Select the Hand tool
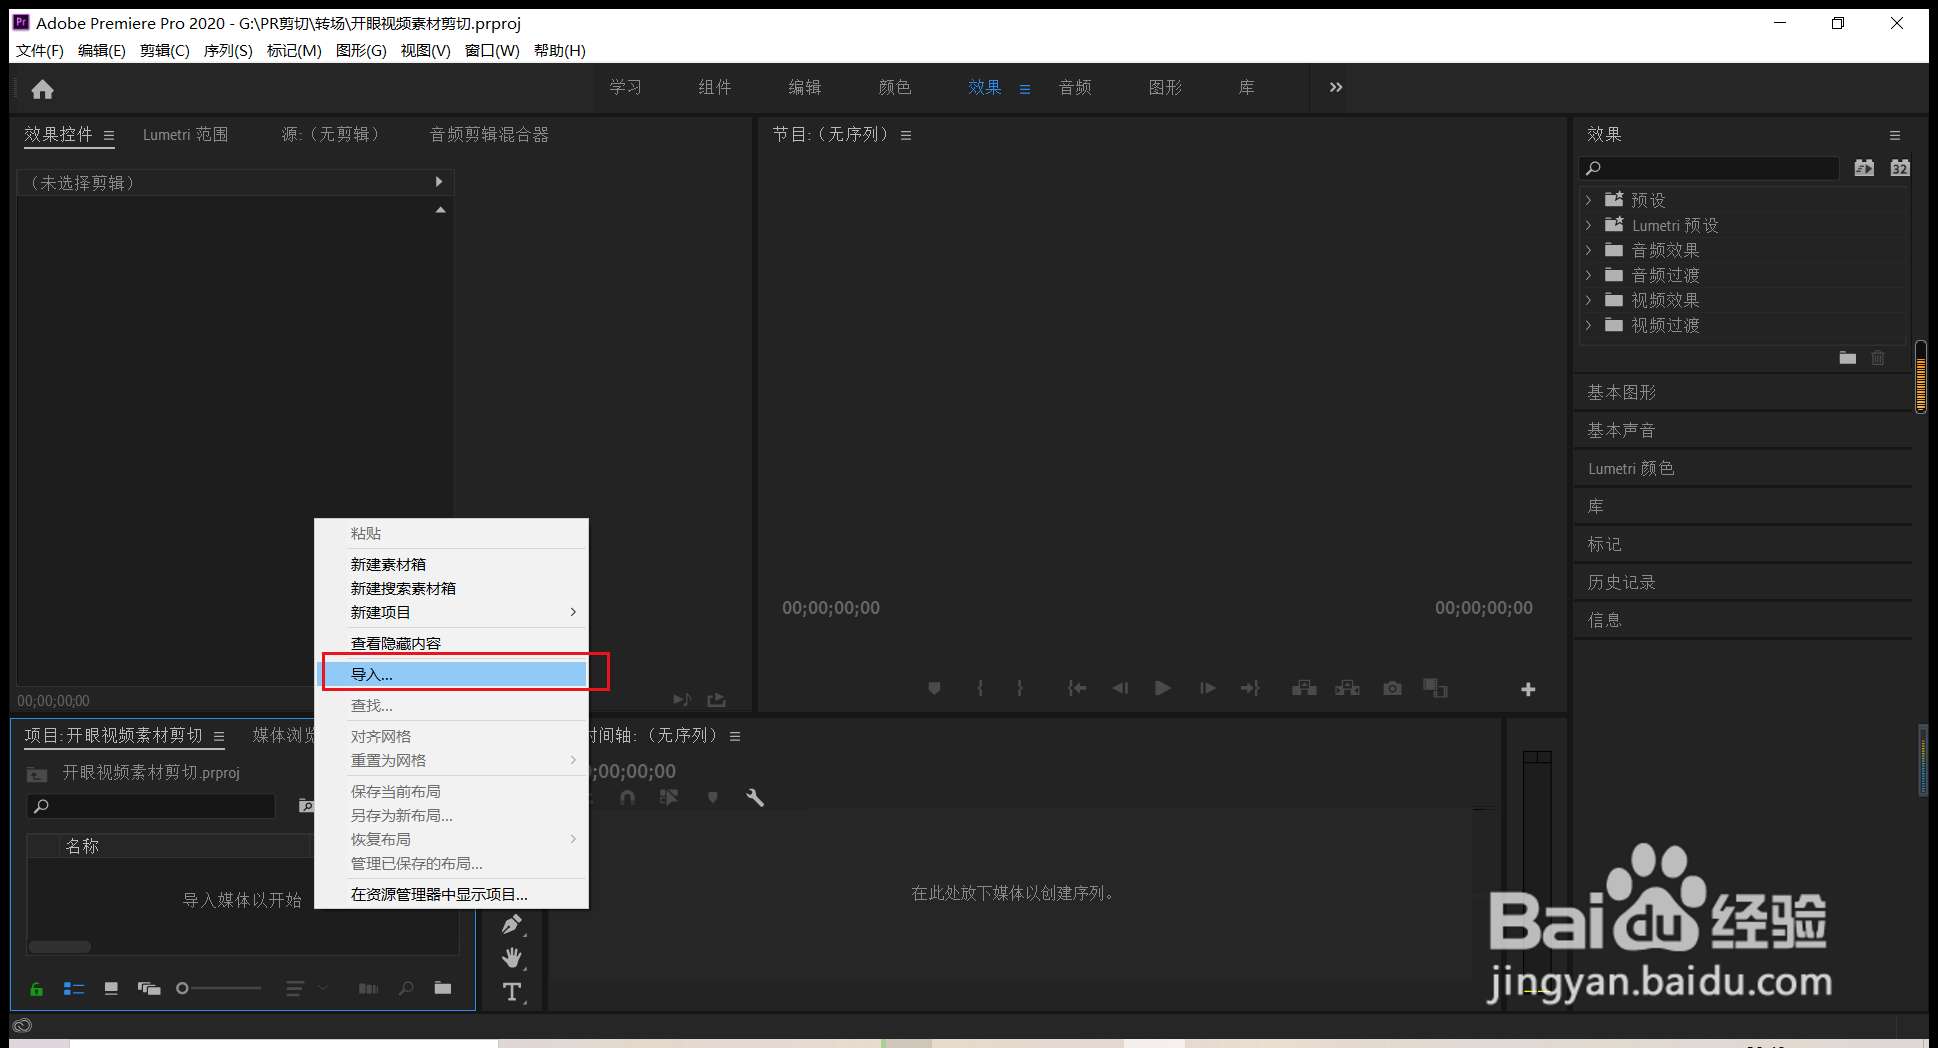 pyautogui.click(x=512, y=958)
